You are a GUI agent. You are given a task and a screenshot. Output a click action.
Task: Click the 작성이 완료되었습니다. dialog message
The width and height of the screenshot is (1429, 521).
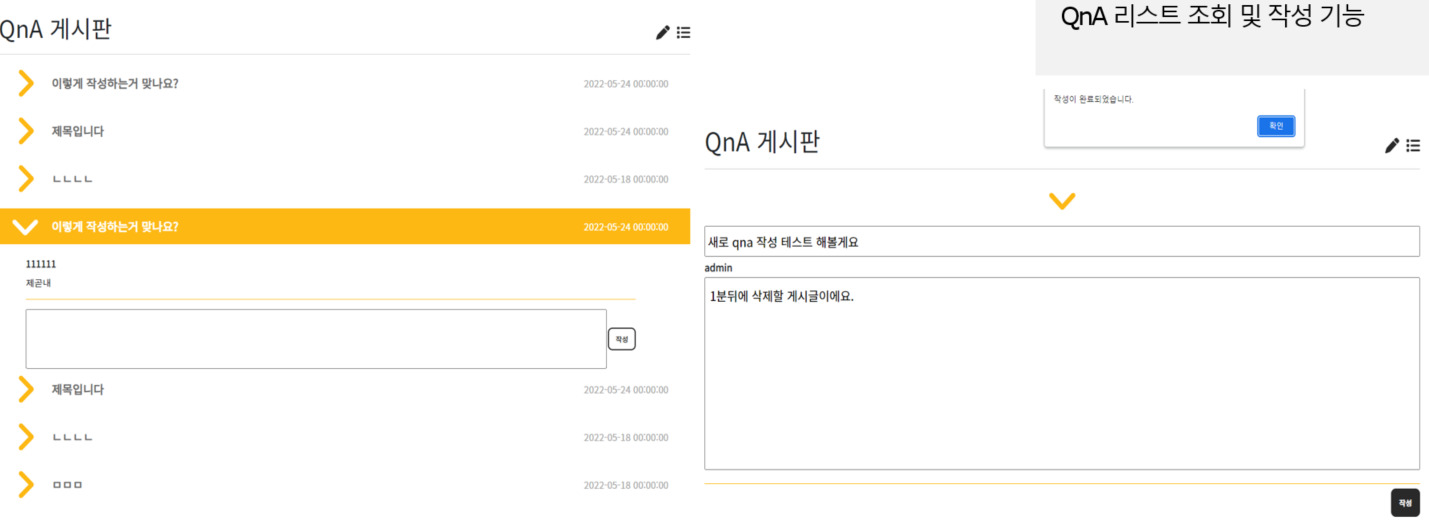(x=1094, y=99)
